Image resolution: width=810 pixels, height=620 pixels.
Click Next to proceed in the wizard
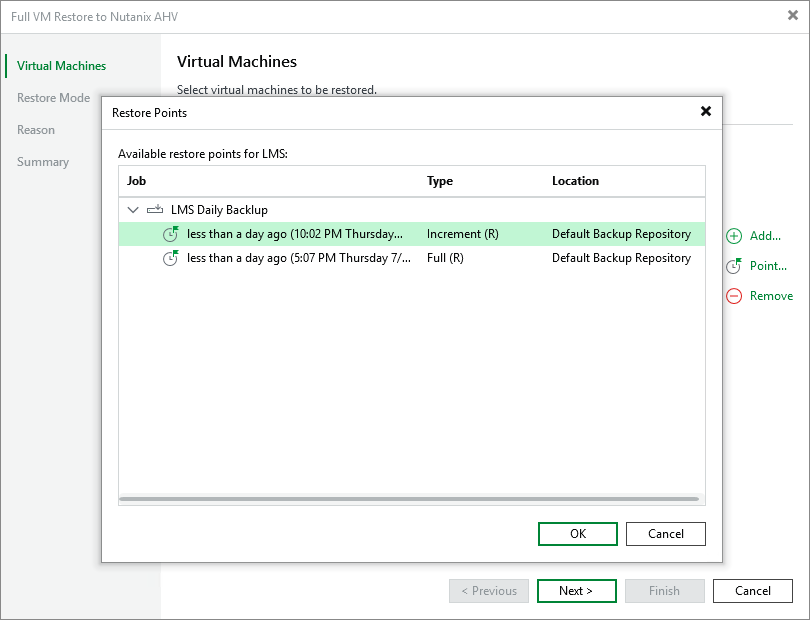coord(576,591)
